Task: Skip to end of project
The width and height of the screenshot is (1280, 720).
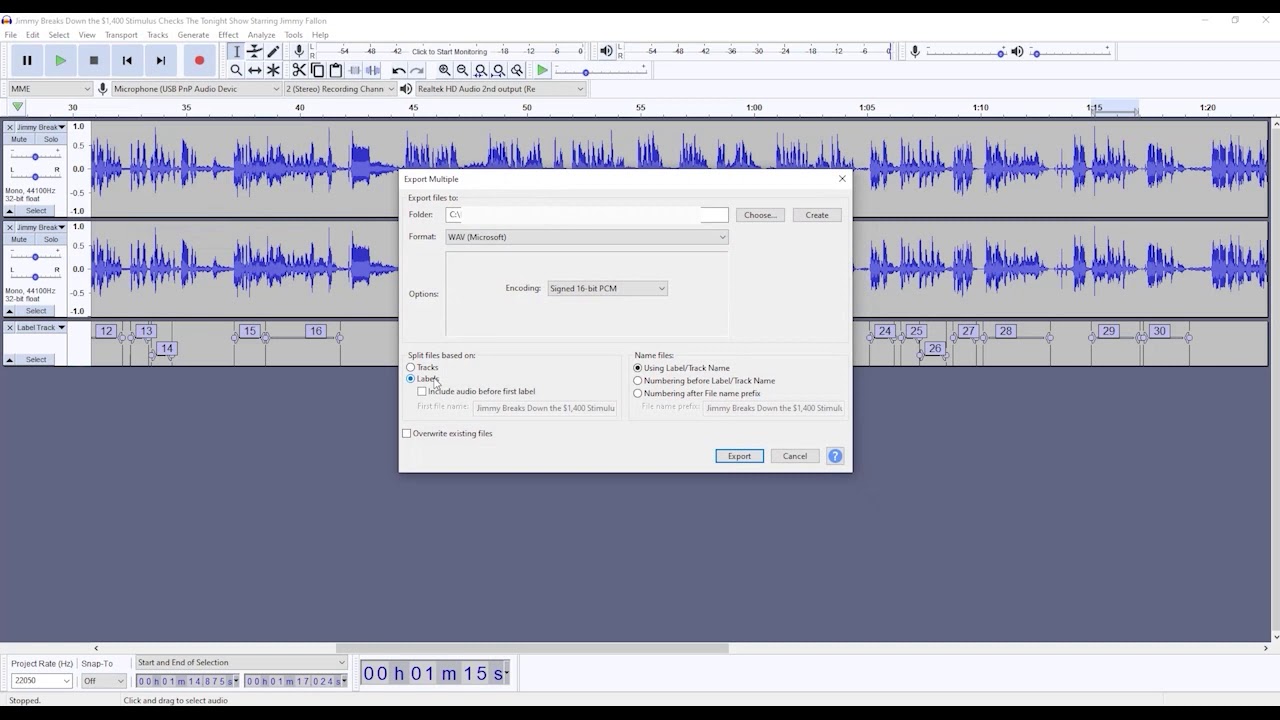Action: (161, 60)
